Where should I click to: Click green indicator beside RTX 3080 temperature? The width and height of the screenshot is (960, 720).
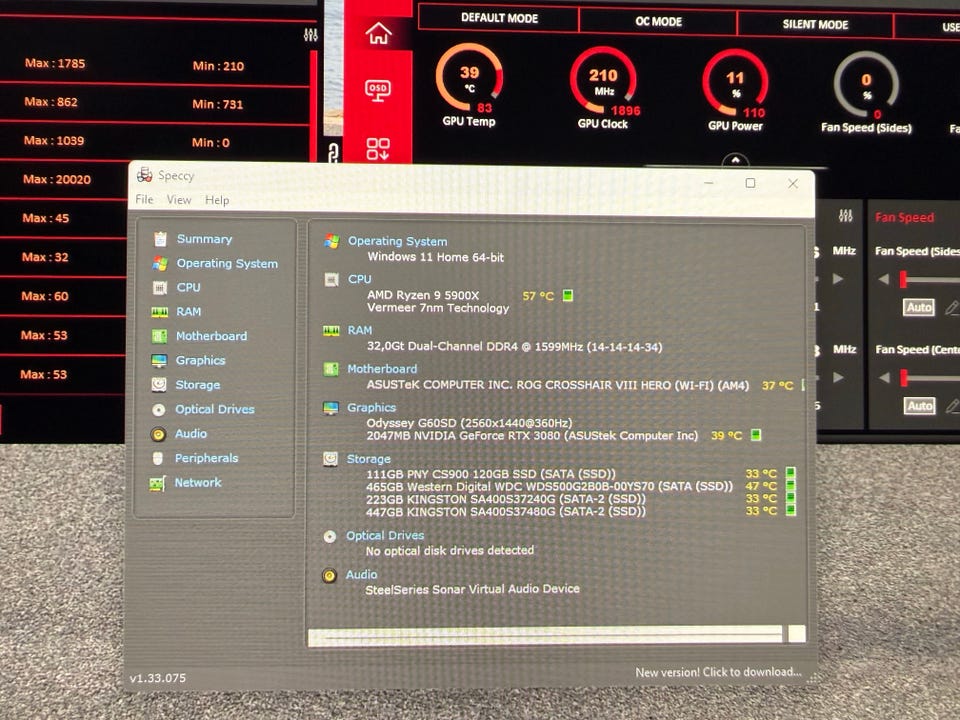pos(756,435)
